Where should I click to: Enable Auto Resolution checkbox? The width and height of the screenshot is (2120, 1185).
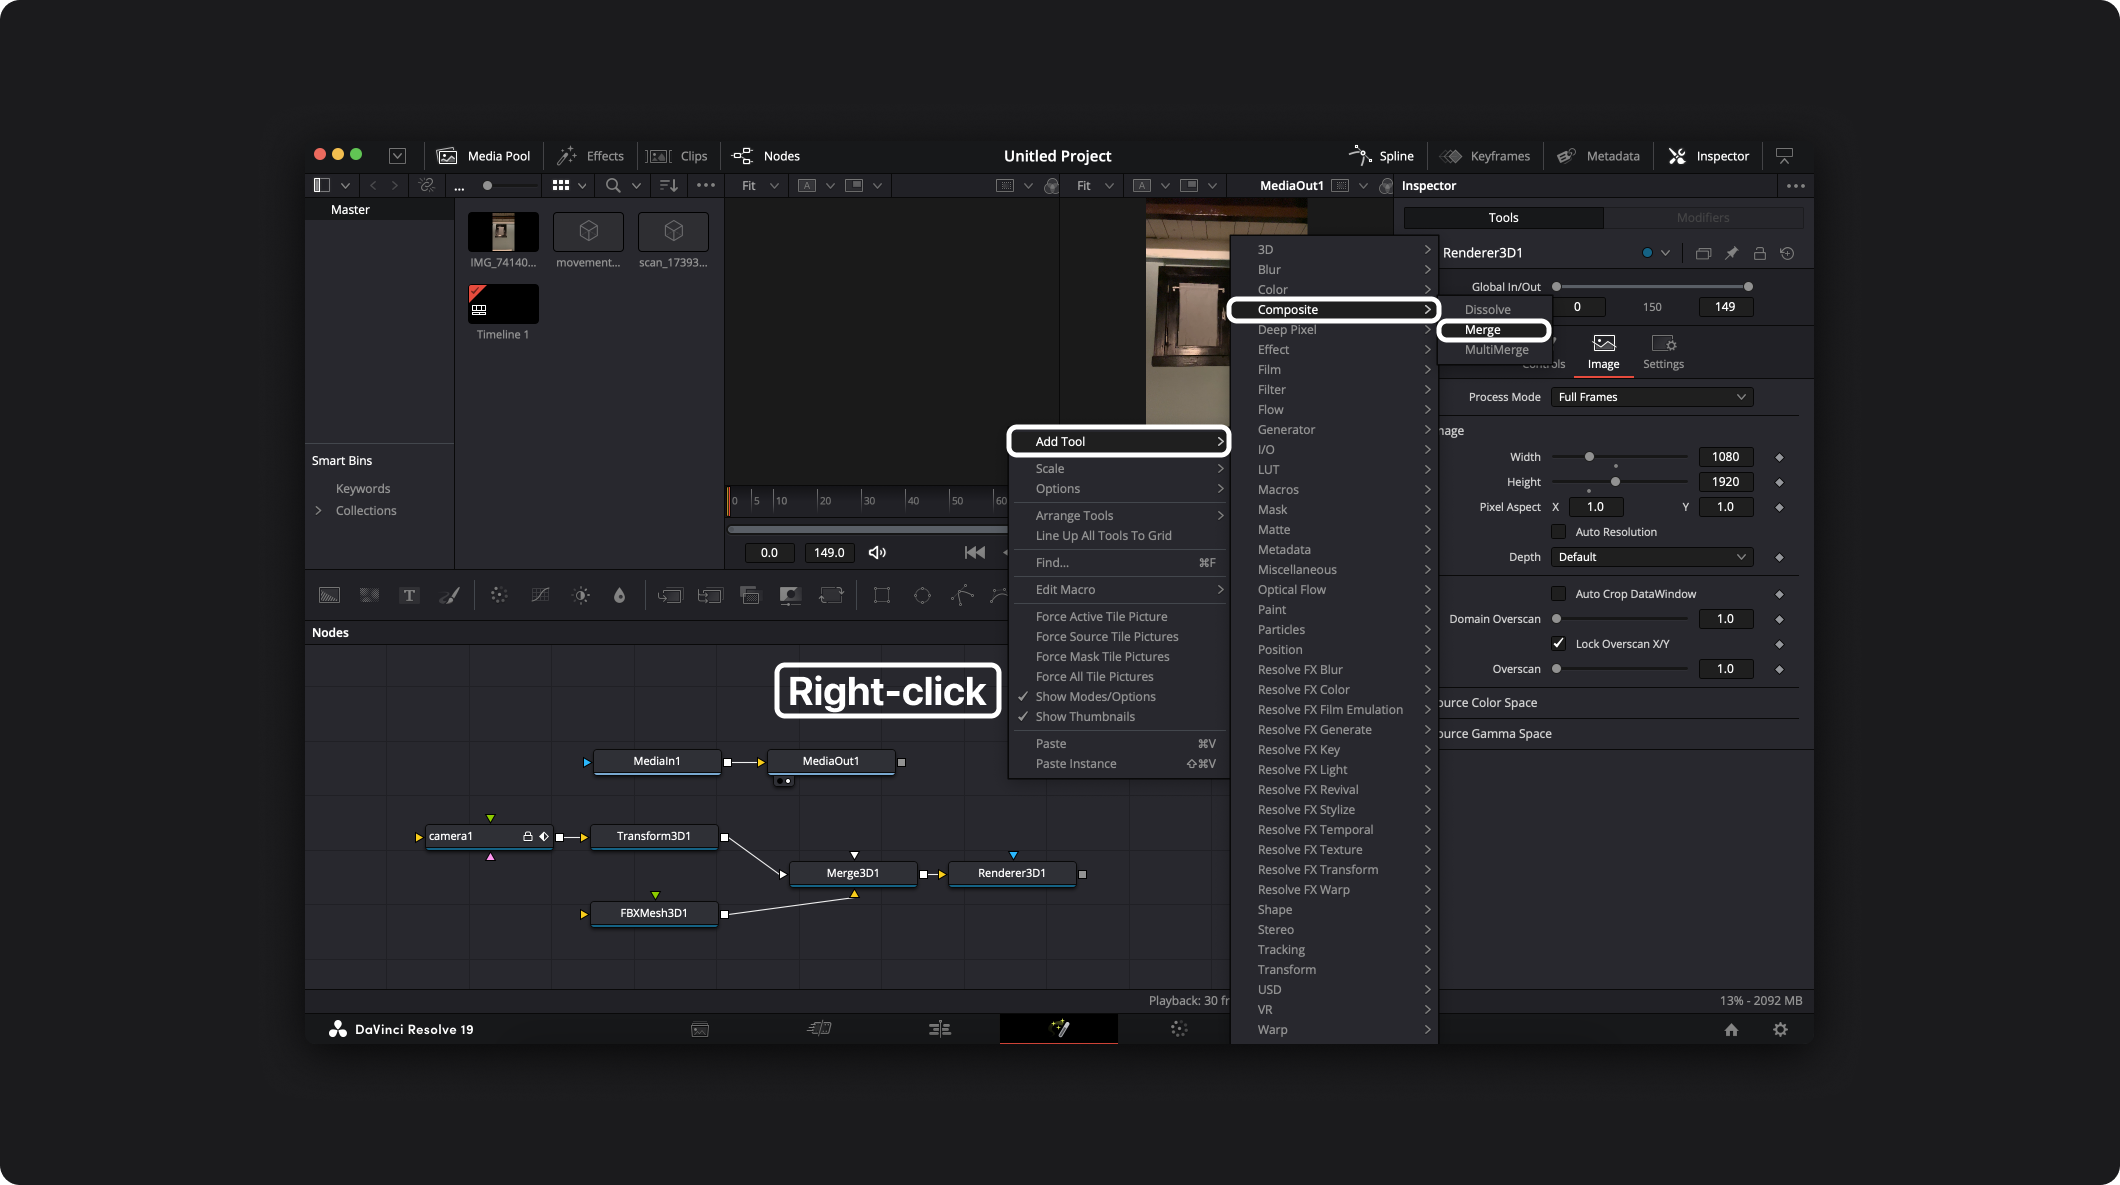[1558, 532]
